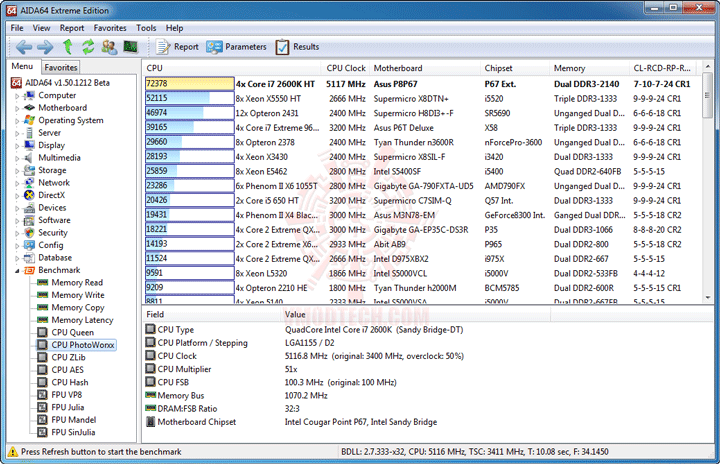The height and width of the screenshot is (464, 720).
Task: Select the CPU Queen benchmark
Action: 73,333
